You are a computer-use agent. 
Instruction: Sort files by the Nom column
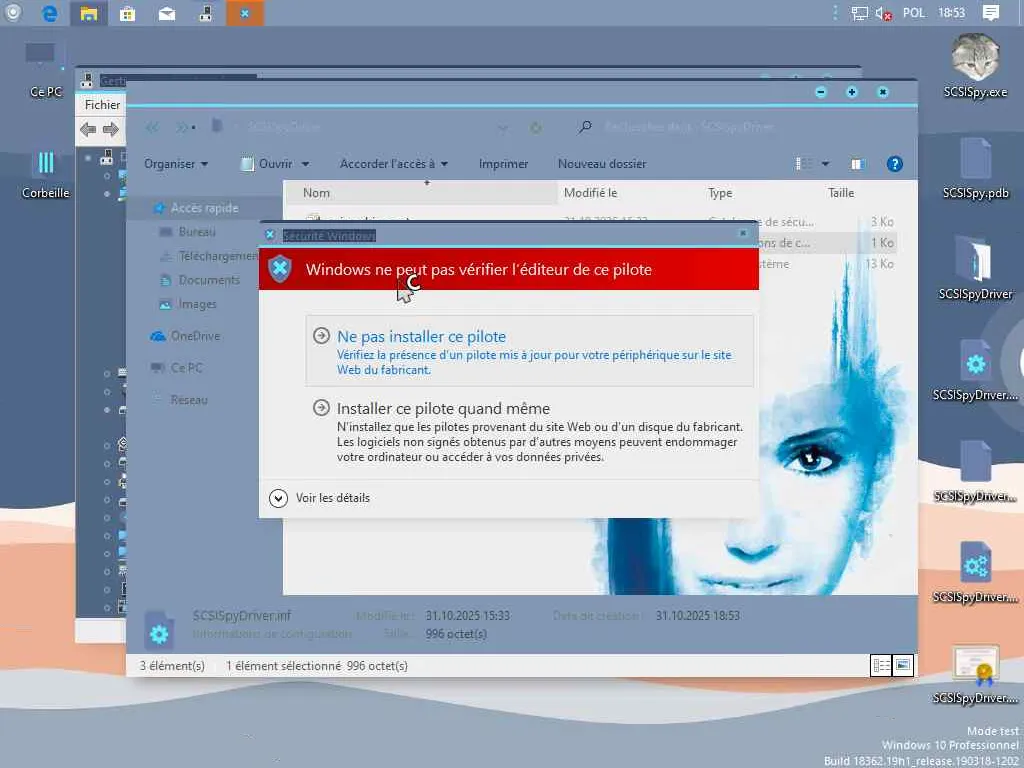click(420, 193)
